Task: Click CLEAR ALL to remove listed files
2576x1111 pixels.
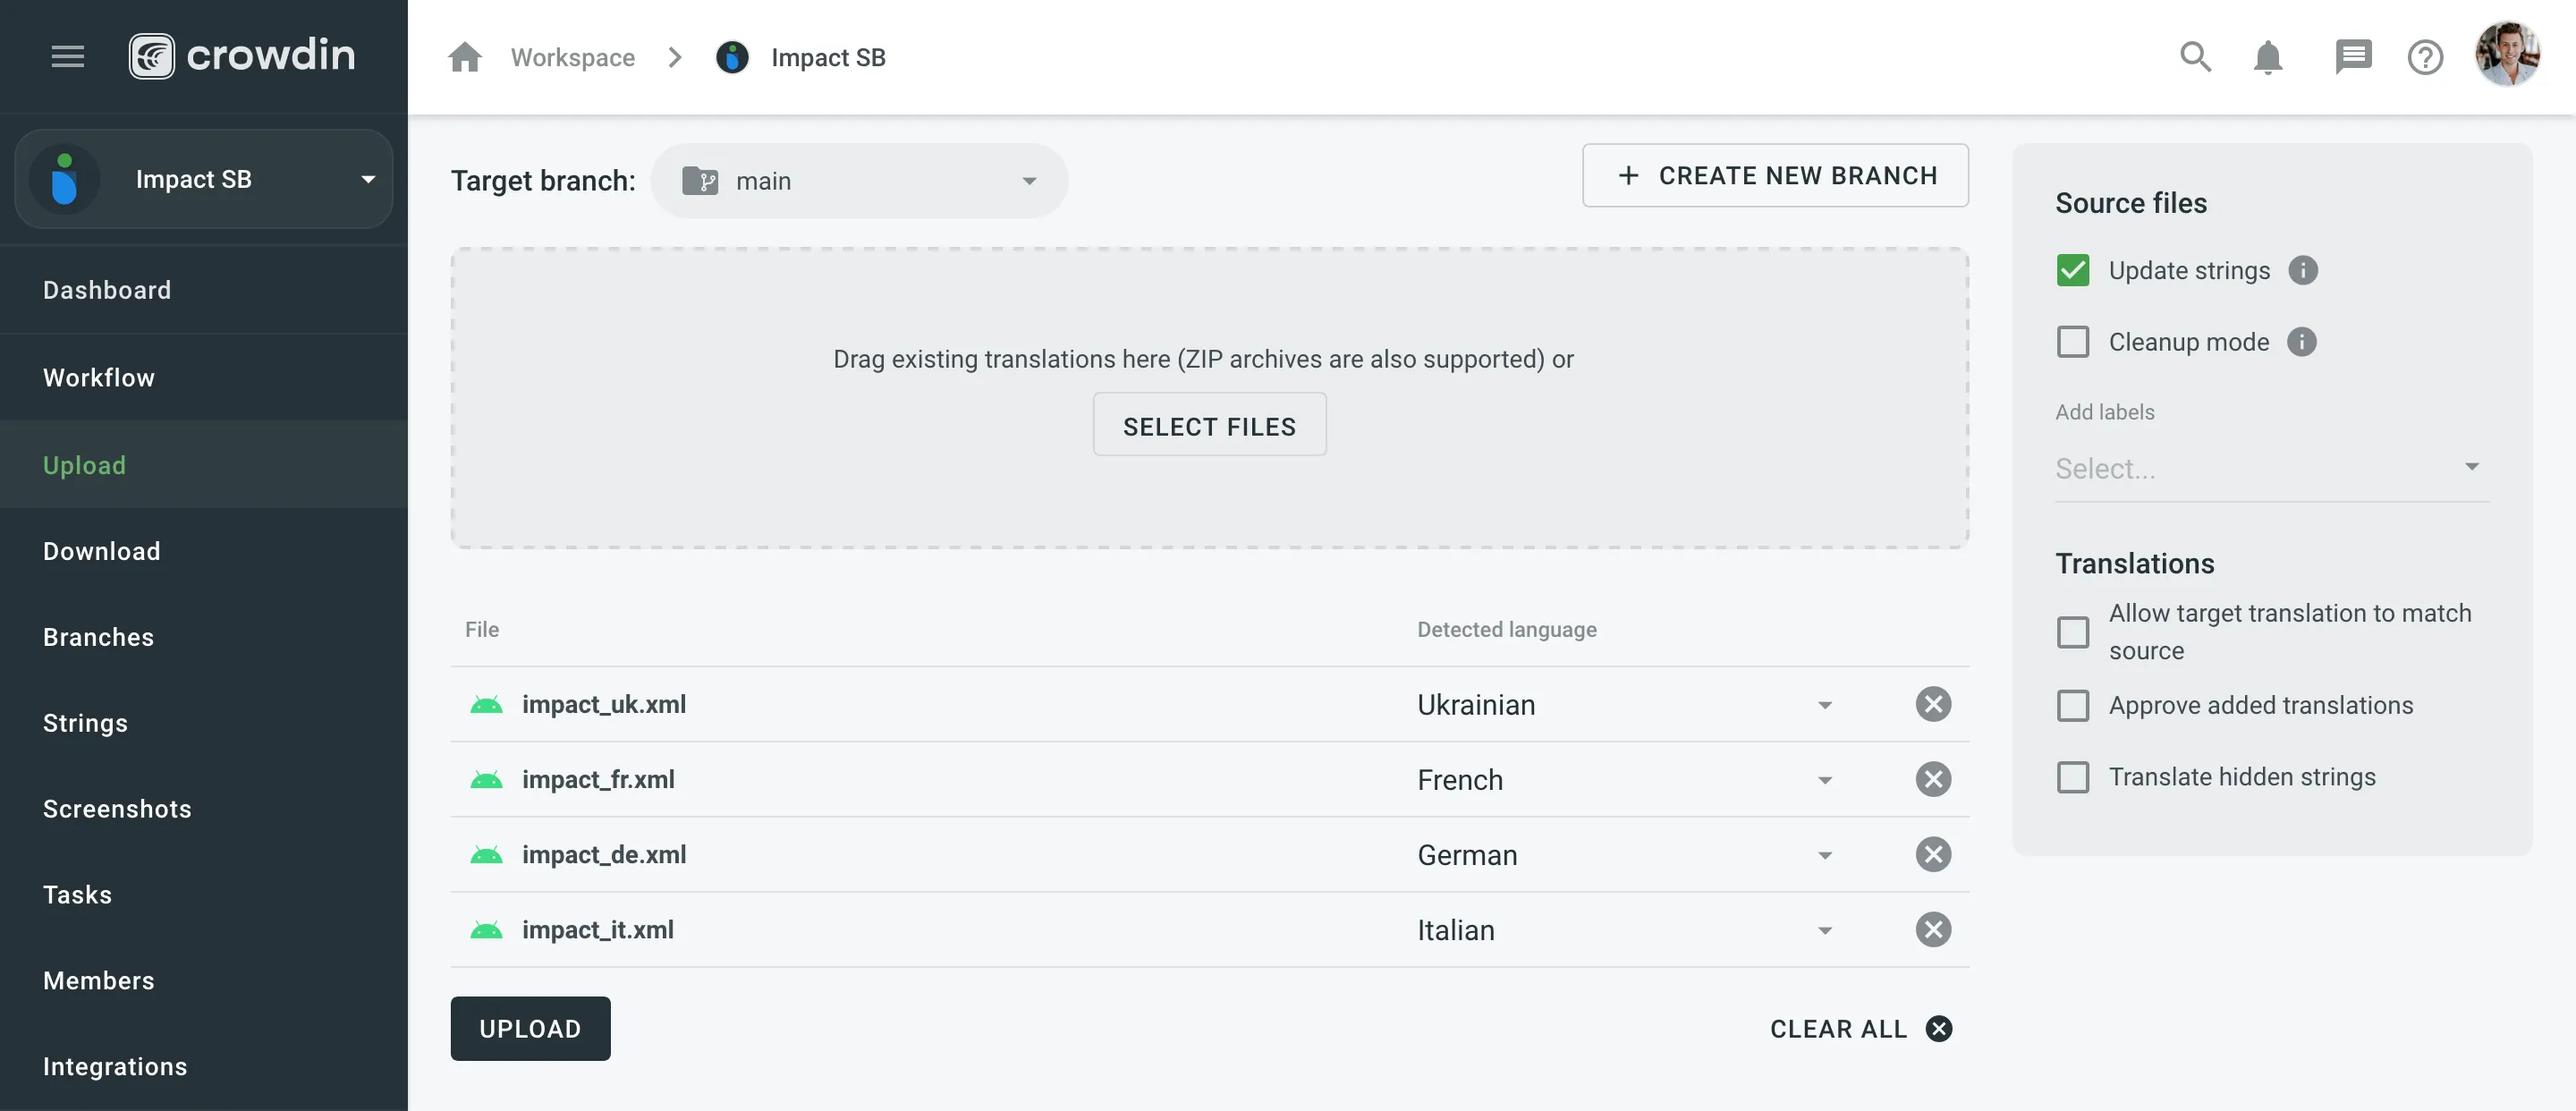Action: (x=1840, y=1028)
